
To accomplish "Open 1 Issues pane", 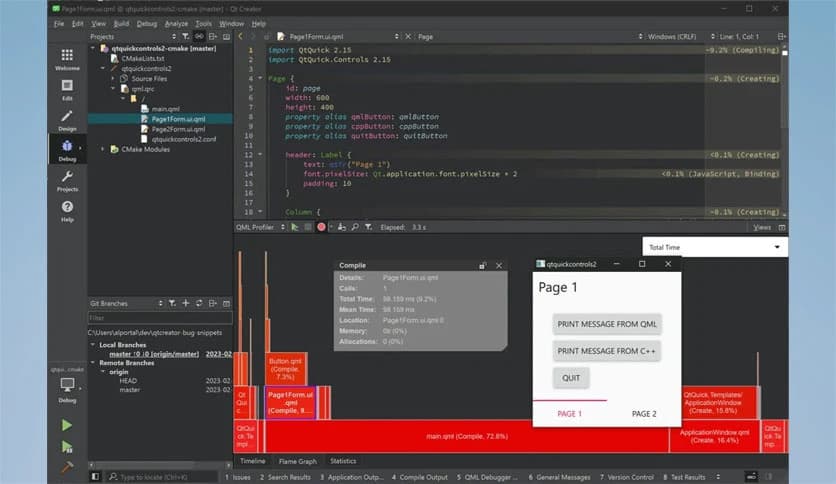I will [x=238, y=477].
